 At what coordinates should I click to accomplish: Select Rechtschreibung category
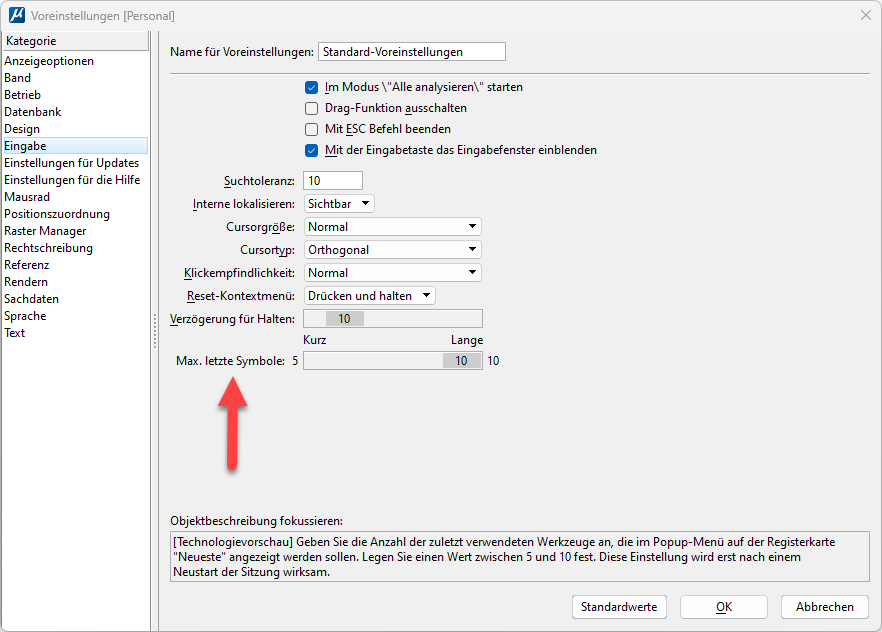pyautogui.click(x=75, y=247)
